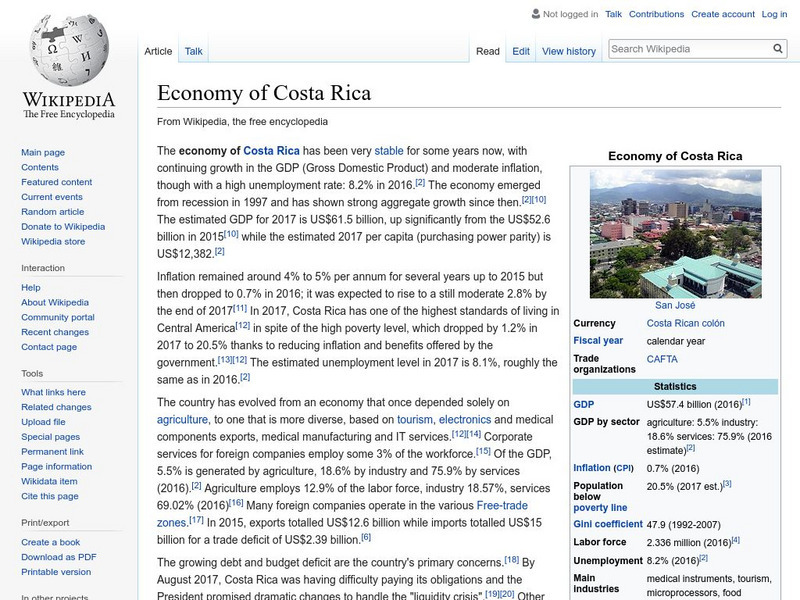The width and height of the screenshot is (800, 600).
Task: Open the View history tab
Action: point(569,51)
